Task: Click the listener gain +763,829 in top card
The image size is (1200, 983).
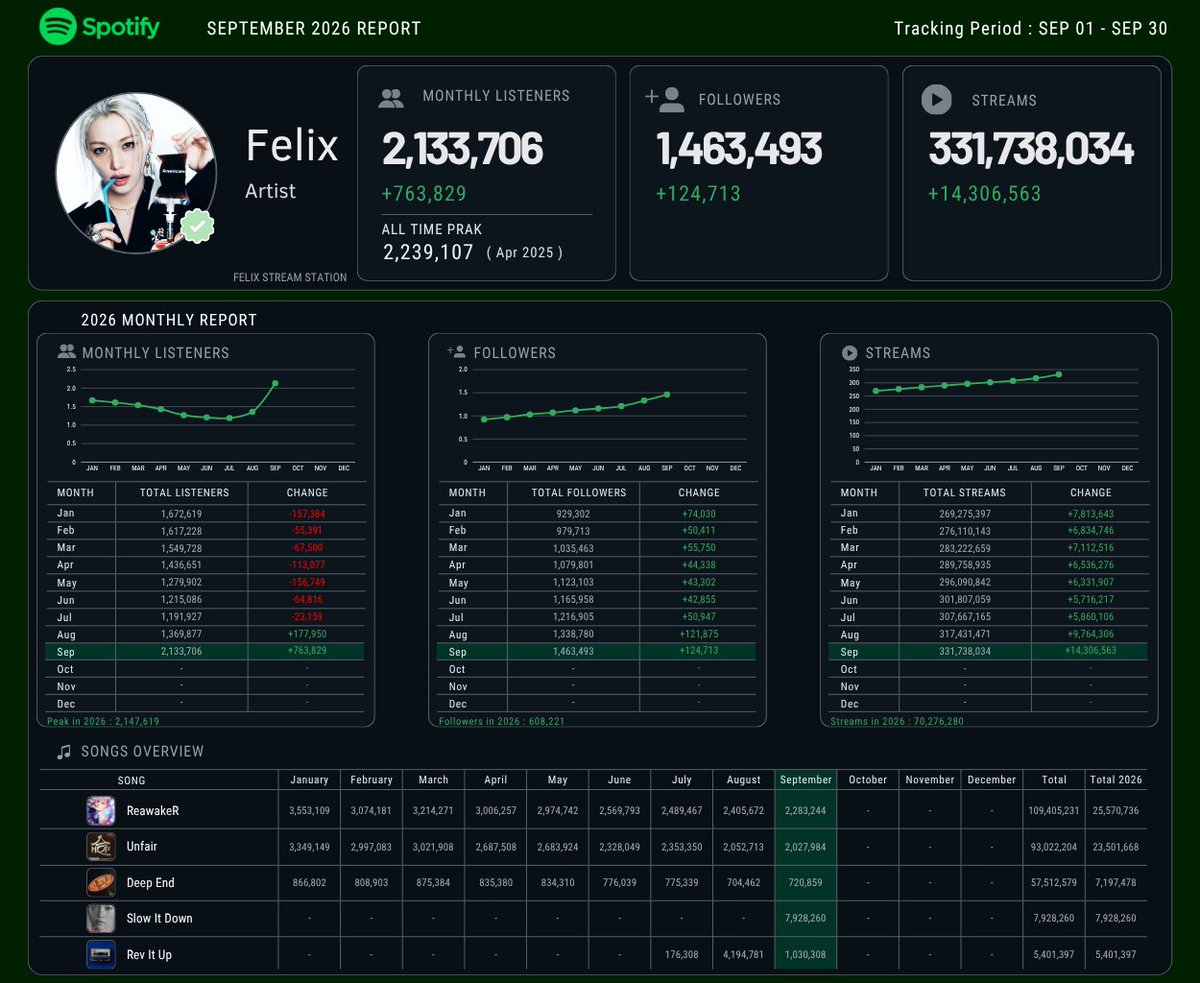Action: 424,193
